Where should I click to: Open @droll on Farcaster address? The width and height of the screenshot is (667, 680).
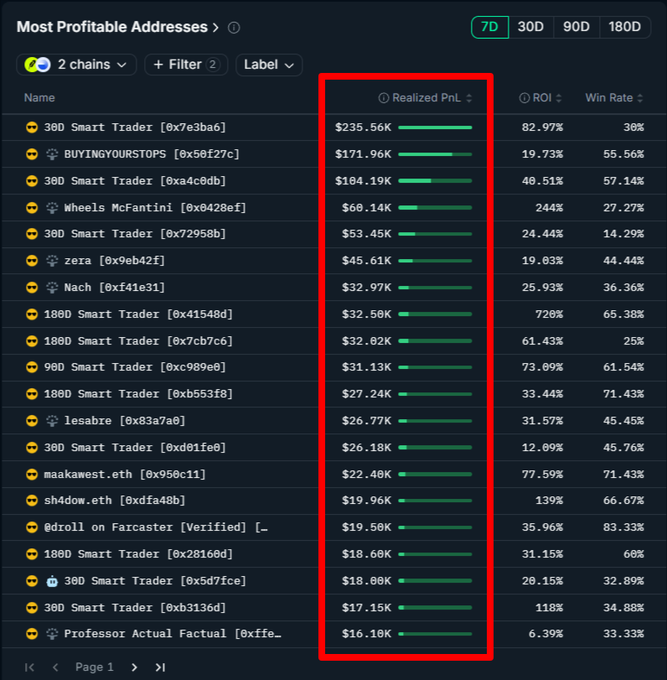click(x=156, y=527)
